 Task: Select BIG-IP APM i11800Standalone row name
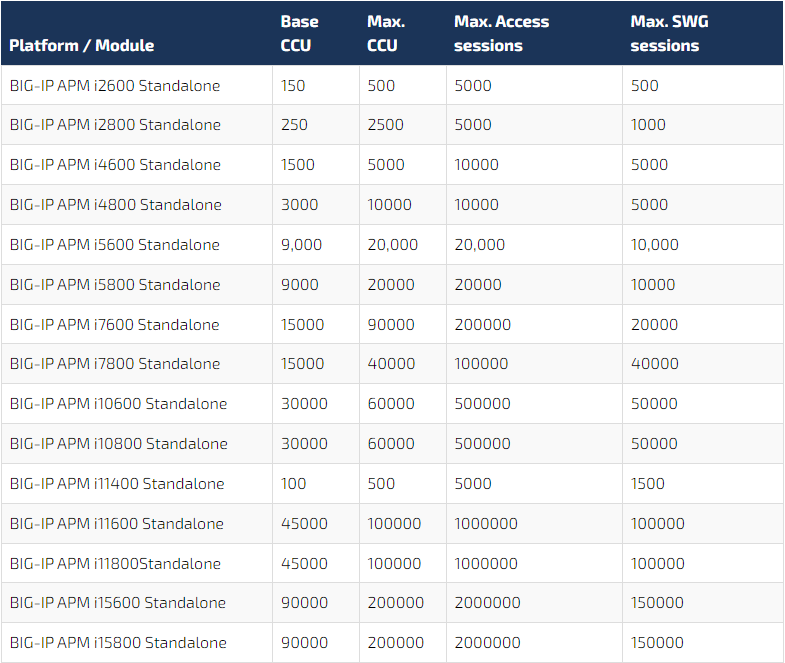115,564
